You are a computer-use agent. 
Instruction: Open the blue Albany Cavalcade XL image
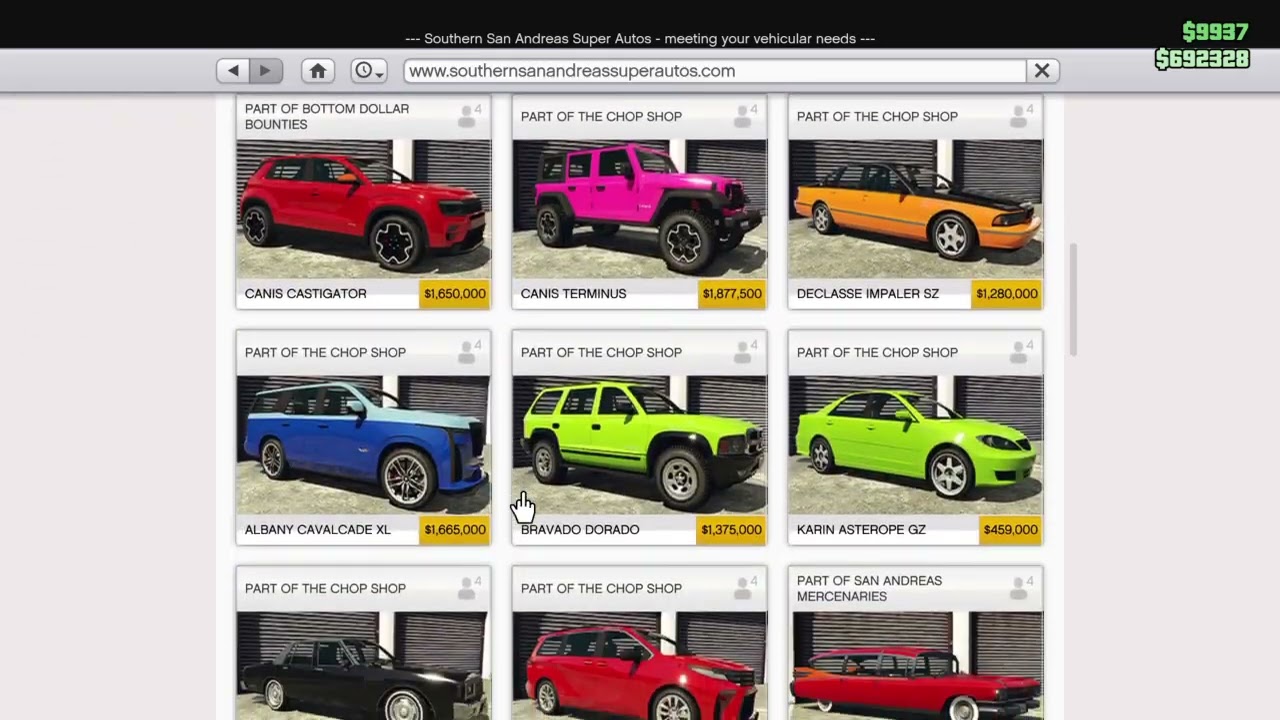point(363,445)
